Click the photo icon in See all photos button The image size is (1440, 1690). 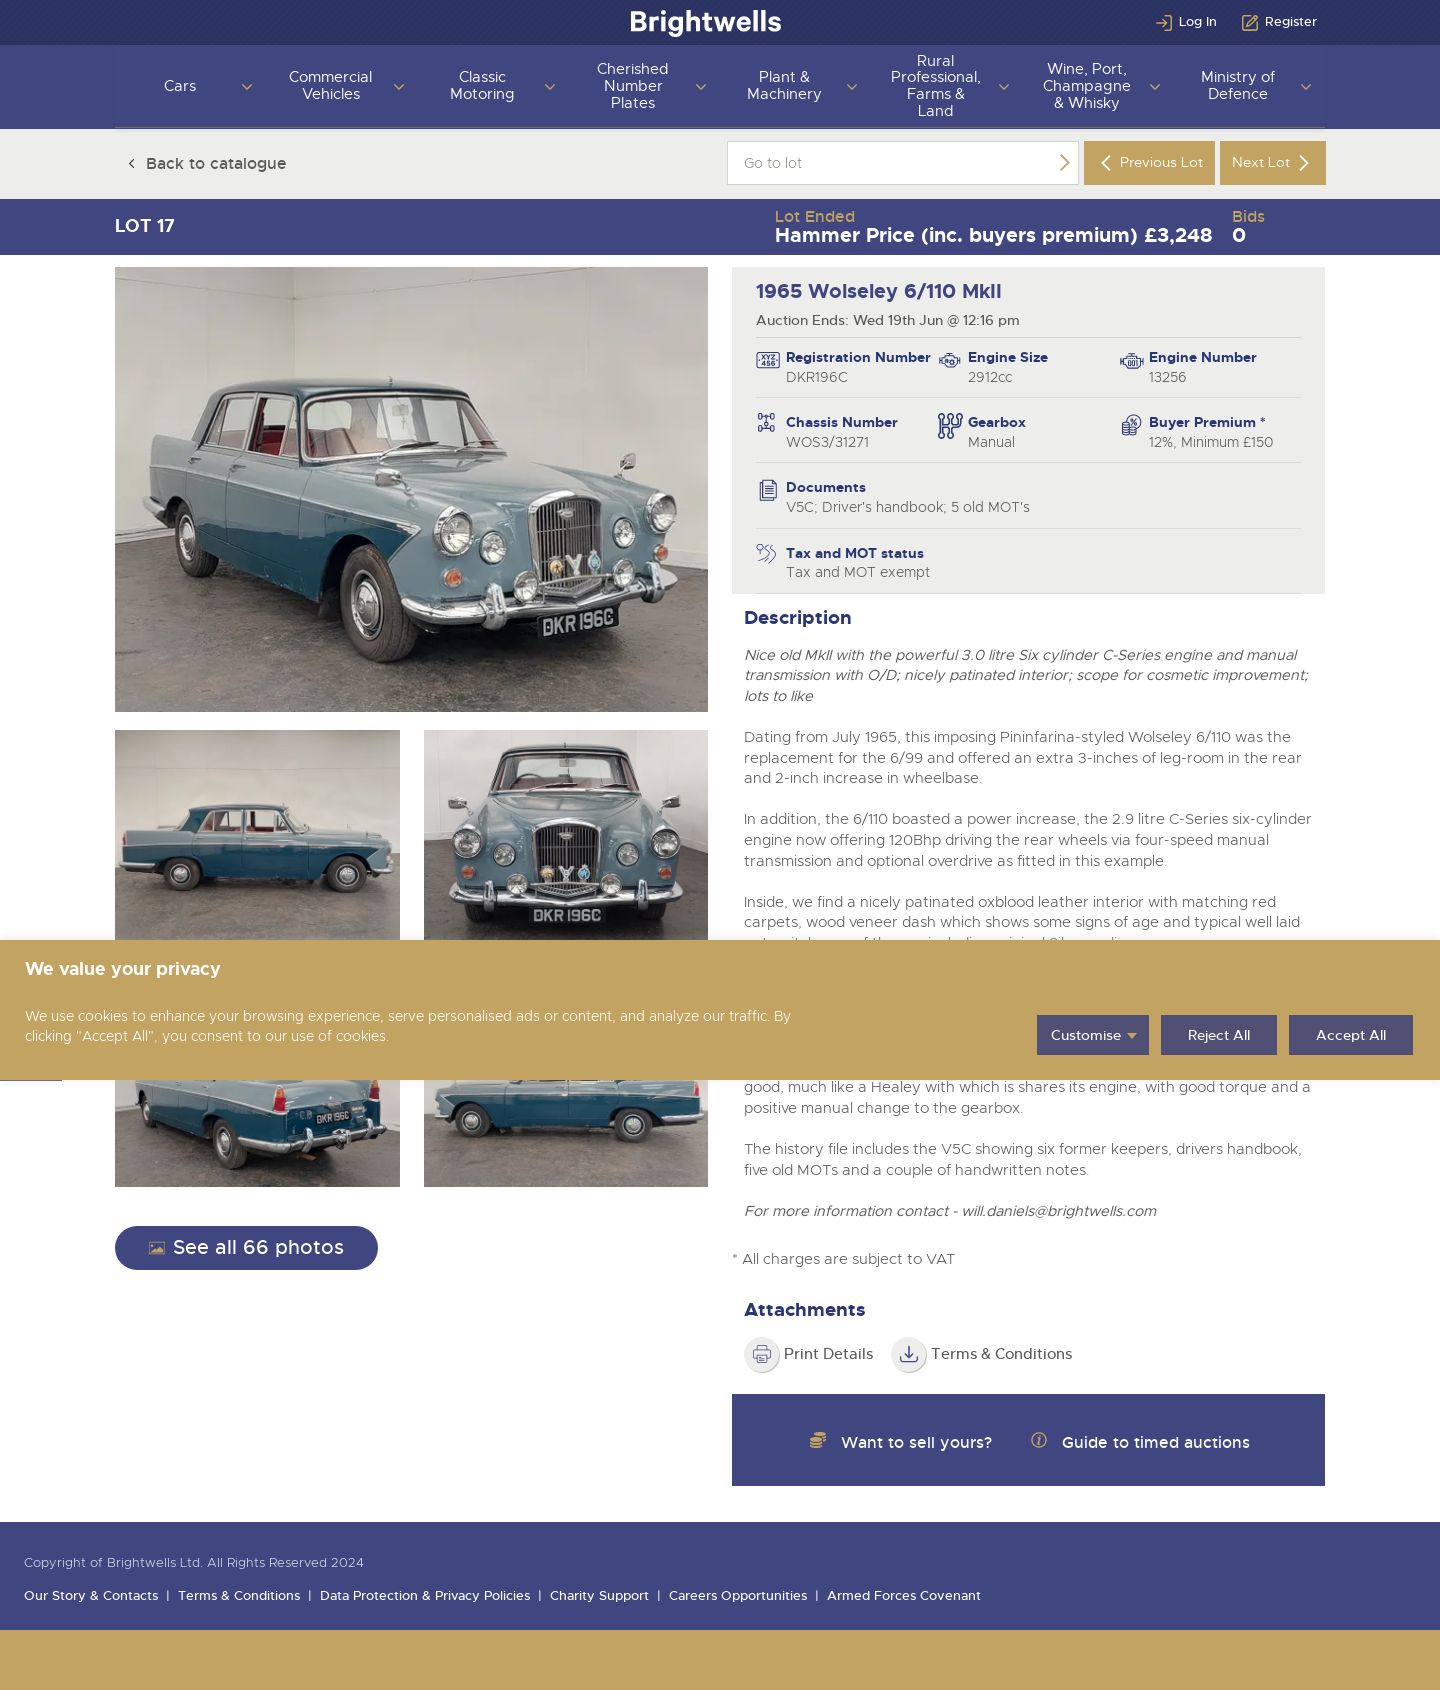pyautogui.click(x=157, y=1248)
